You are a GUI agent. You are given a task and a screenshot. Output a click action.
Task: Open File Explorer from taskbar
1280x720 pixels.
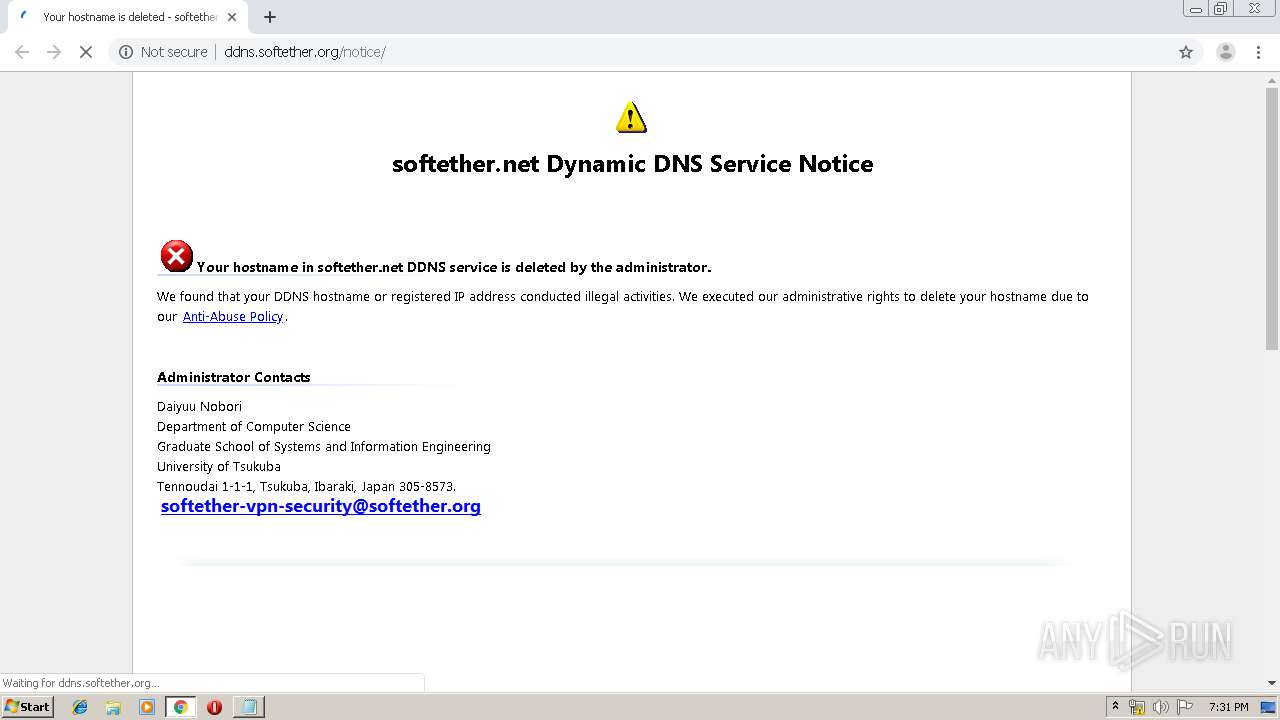point(113,707)
